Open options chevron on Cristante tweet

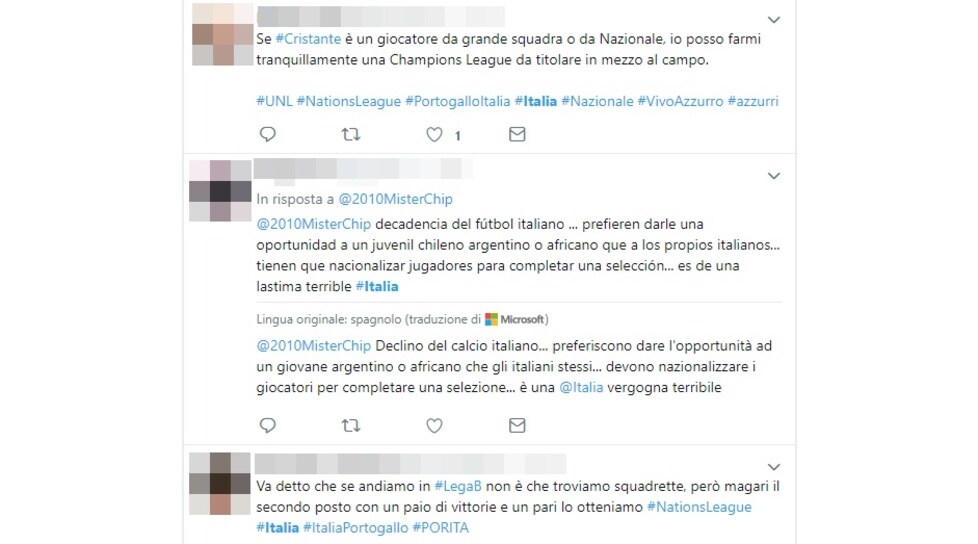coord(773,20)
